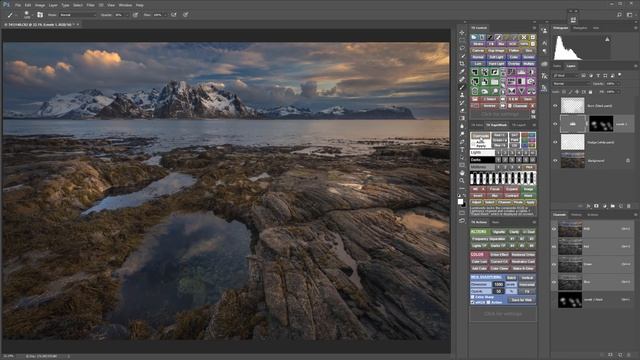
Task: Toggle the Actions checkbox next to sRGB
Action: click(x=489, y=302)
